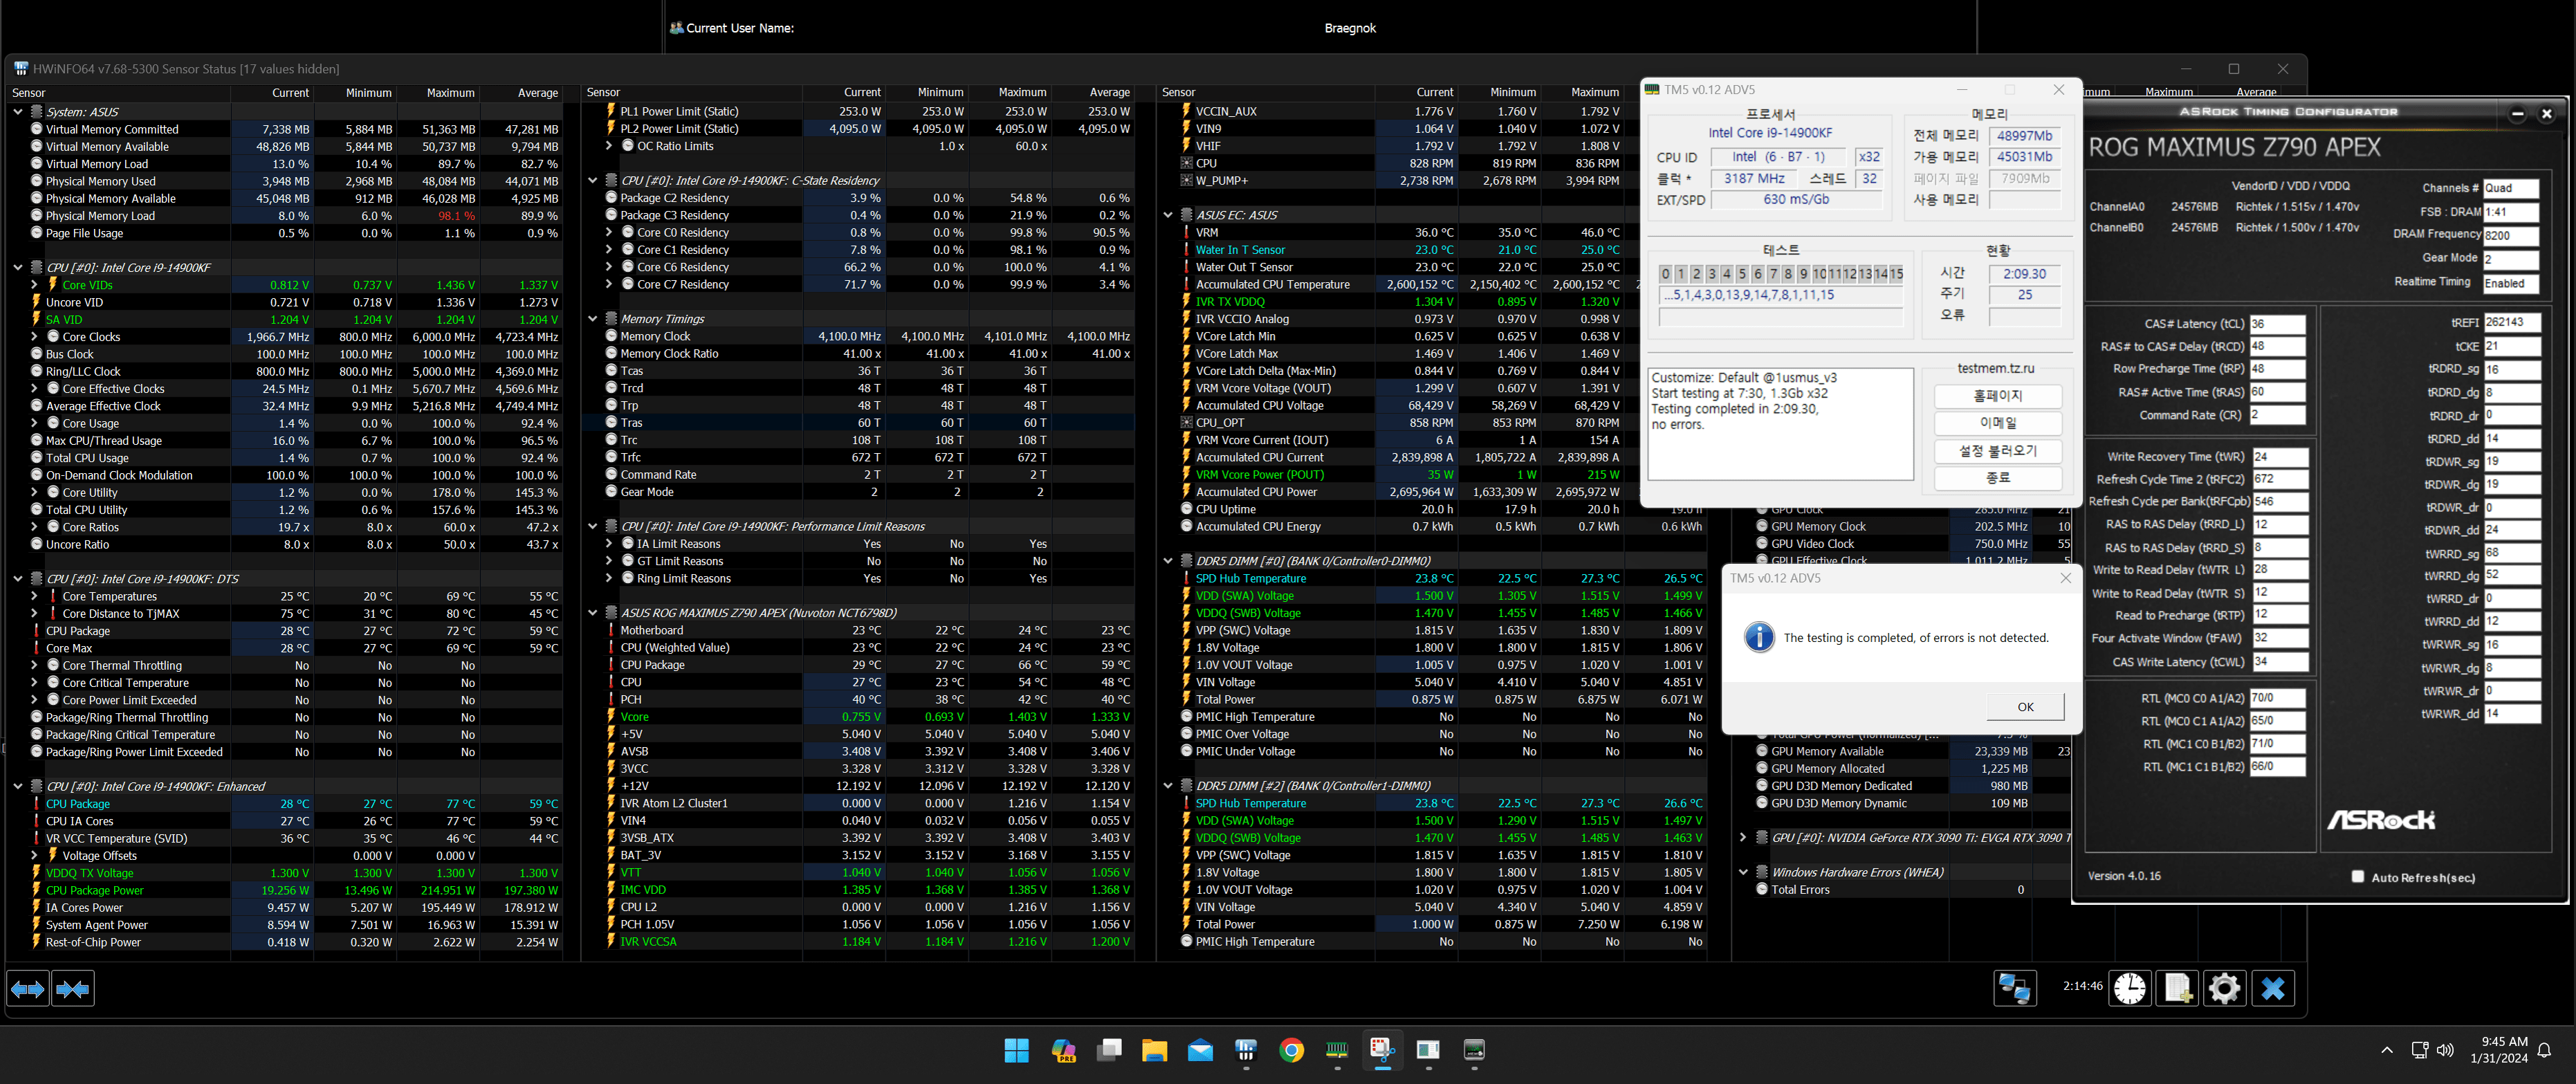Collapse the Memory Timings group
This screenshot has width=2576, height=1084.
593,319
